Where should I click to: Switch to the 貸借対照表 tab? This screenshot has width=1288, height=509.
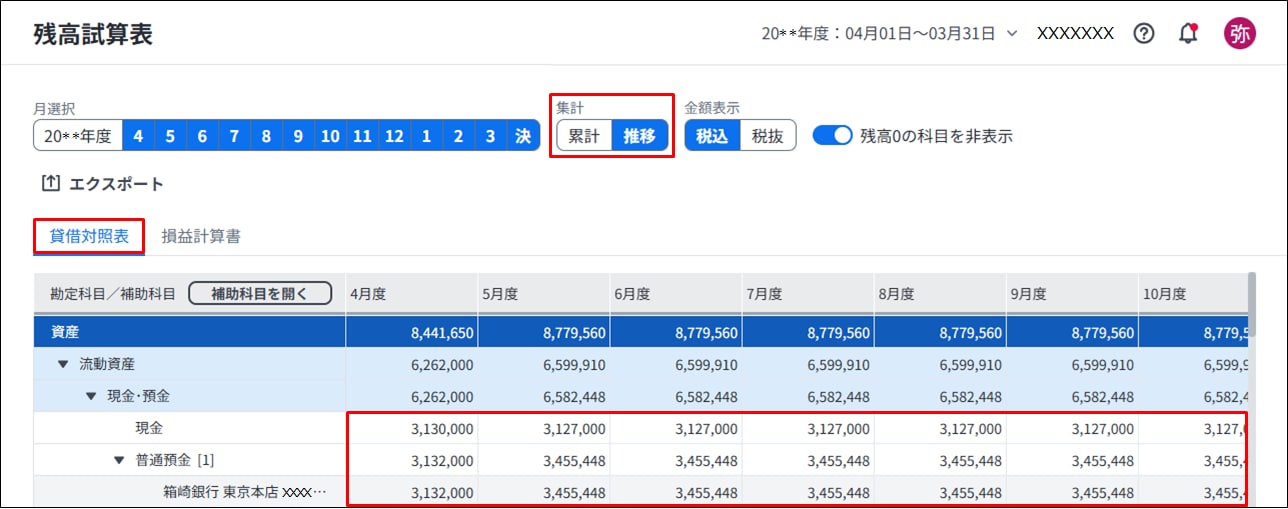click(x=90, y=236)
